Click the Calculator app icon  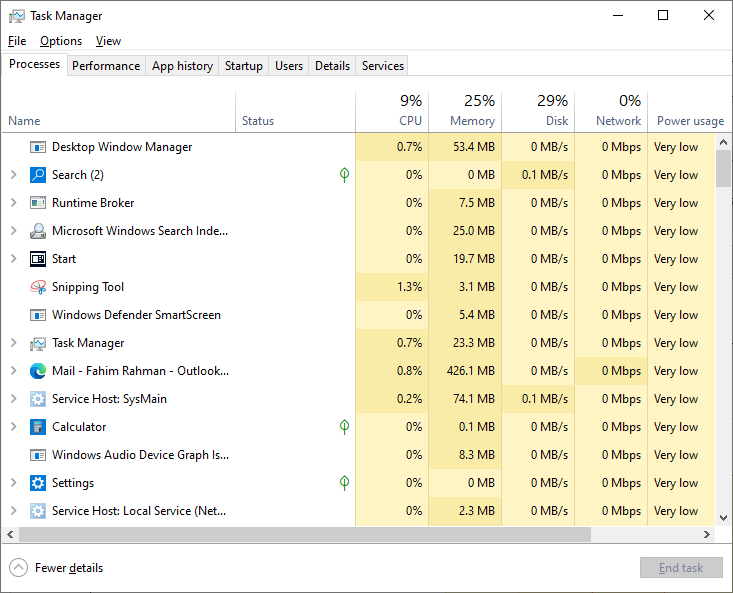pyautogui.click(x=38, y=427)
